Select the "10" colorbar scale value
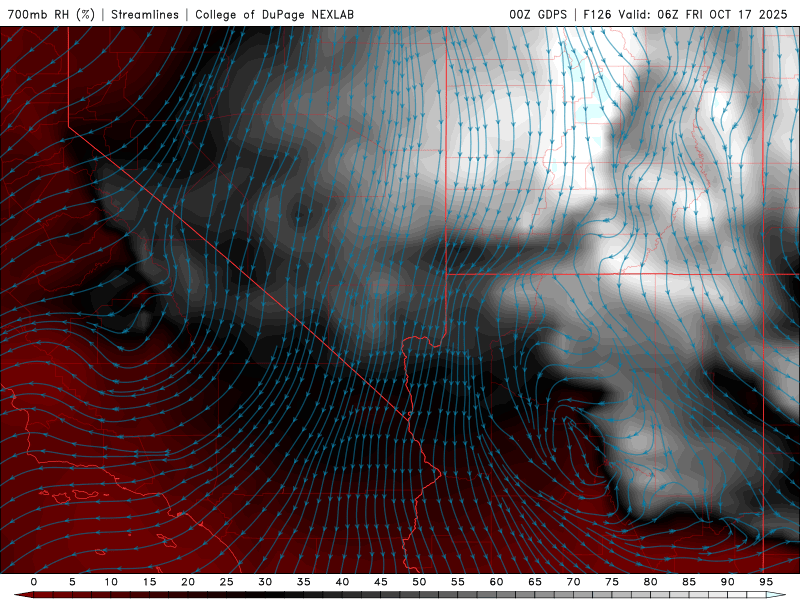Image resolution: width=800 pixels, height=600 pixels. (x=111, y=582)
